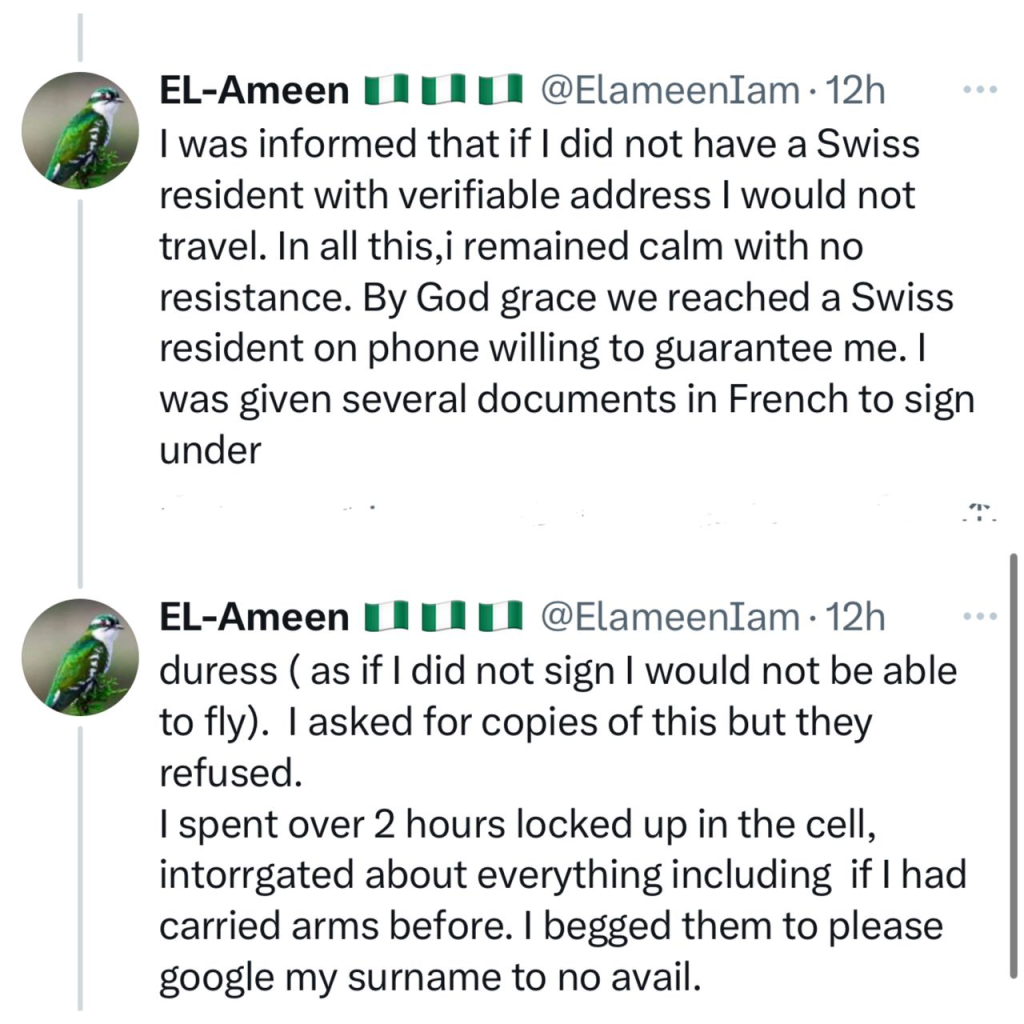
Task: Open the tweet about being locked in the cell
Action: coord(560,848)
